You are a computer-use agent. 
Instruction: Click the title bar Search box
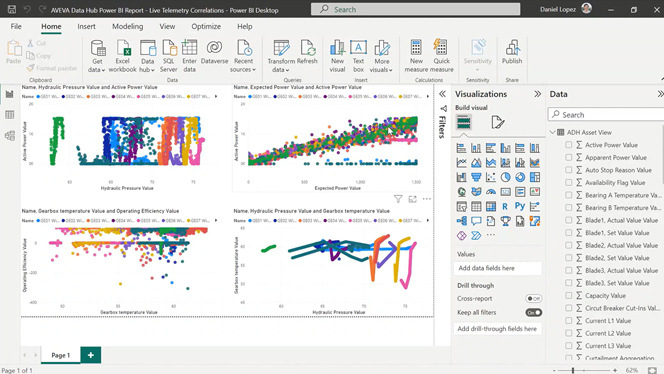point(415,9)
